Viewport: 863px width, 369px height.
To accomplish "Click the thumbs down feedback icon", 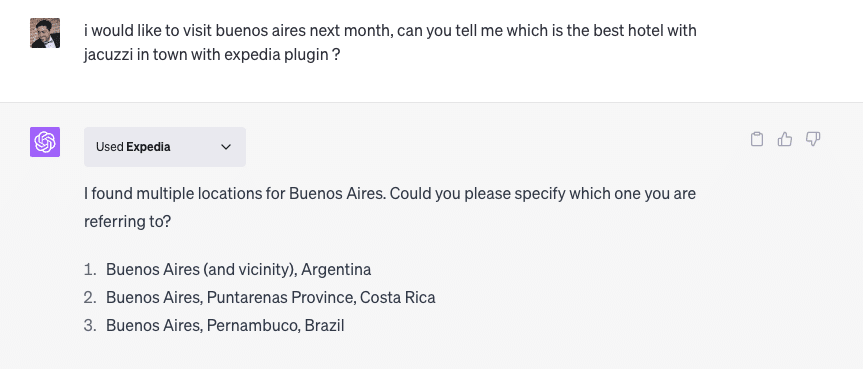I will (813, 139).
